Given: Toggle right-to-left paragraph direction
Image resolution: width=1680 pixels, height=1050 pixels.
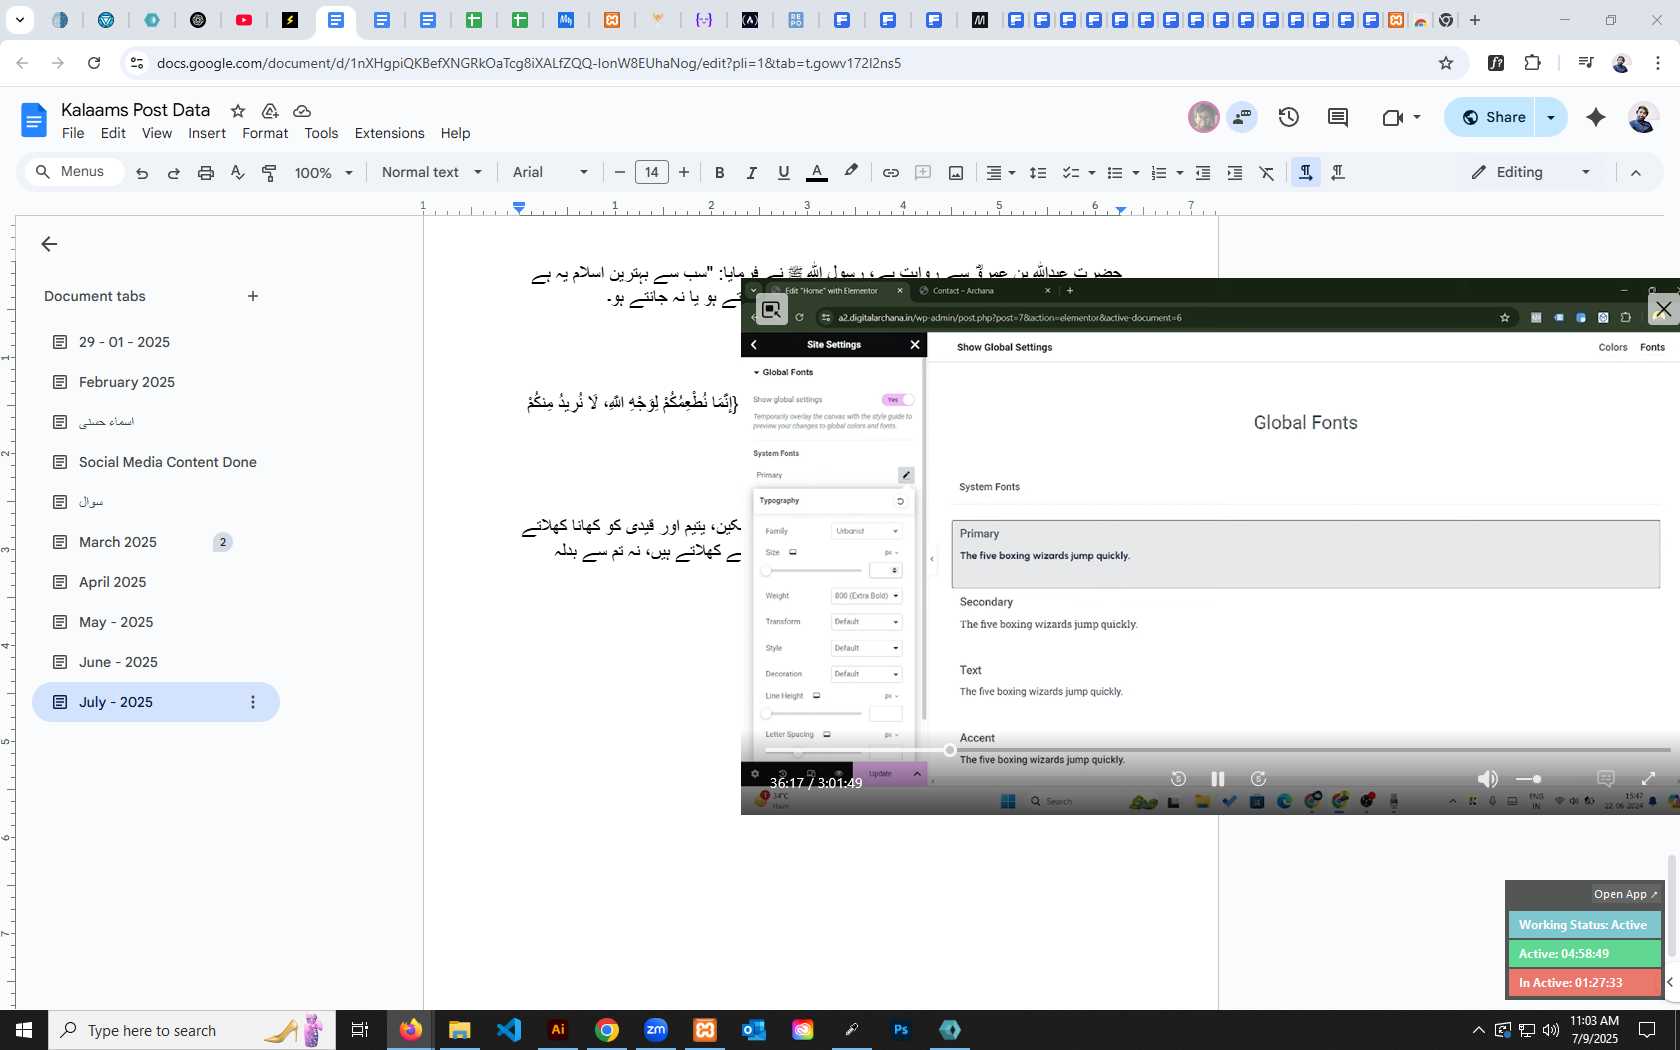Looking at the screenshot, I should point(1338,173).
